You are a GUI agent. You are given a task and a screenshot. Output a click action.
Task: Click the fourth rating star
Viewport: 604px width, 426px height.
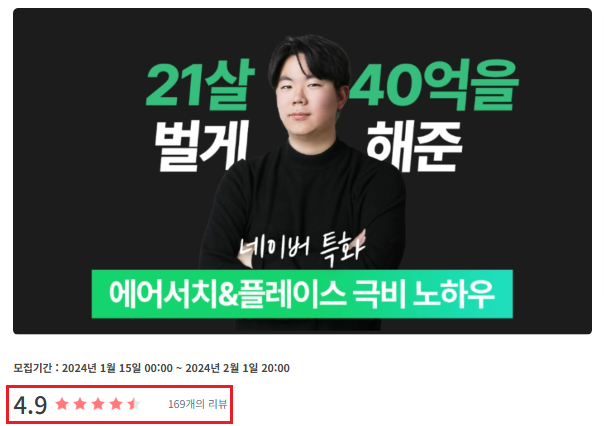tap(116, 404)
